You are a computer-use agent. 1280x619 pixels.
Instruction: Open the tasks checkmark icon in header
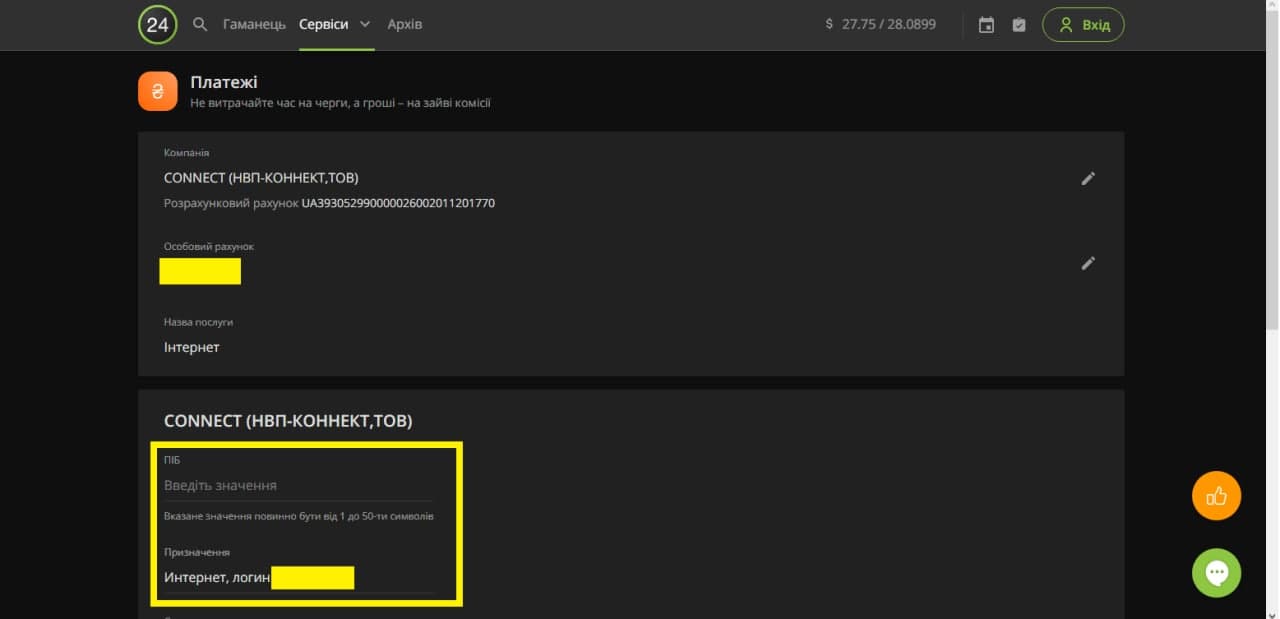(x=1019, y=25)
